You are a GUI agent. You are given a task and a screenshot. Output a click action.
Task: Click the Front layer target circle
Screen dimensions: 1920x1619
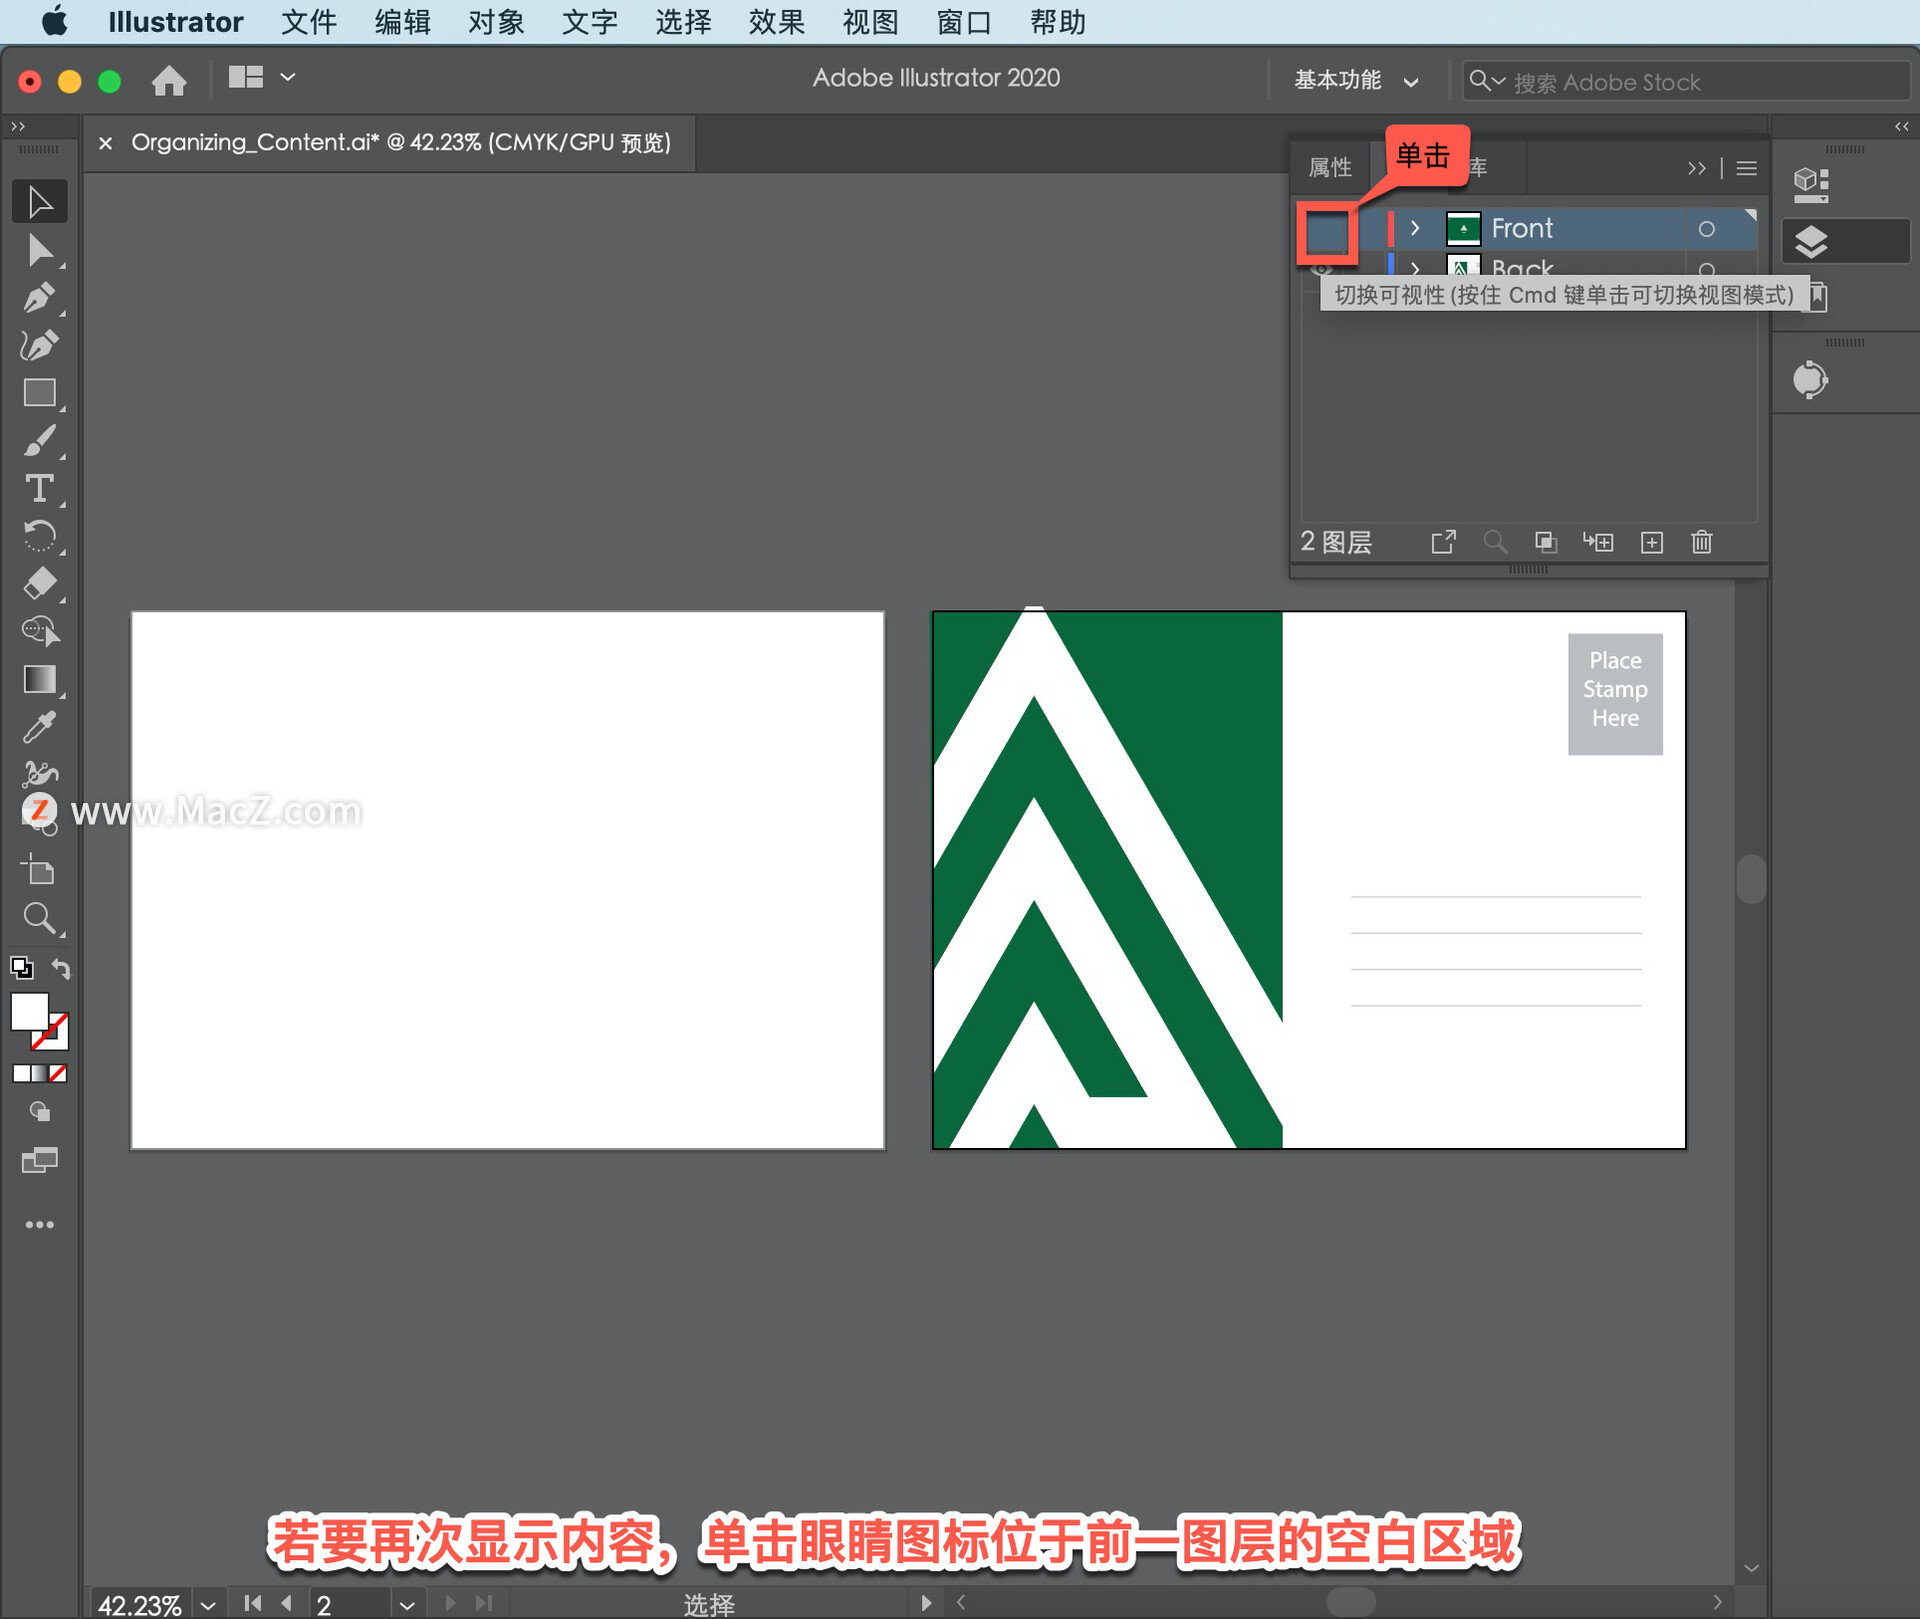[1706, 229]
